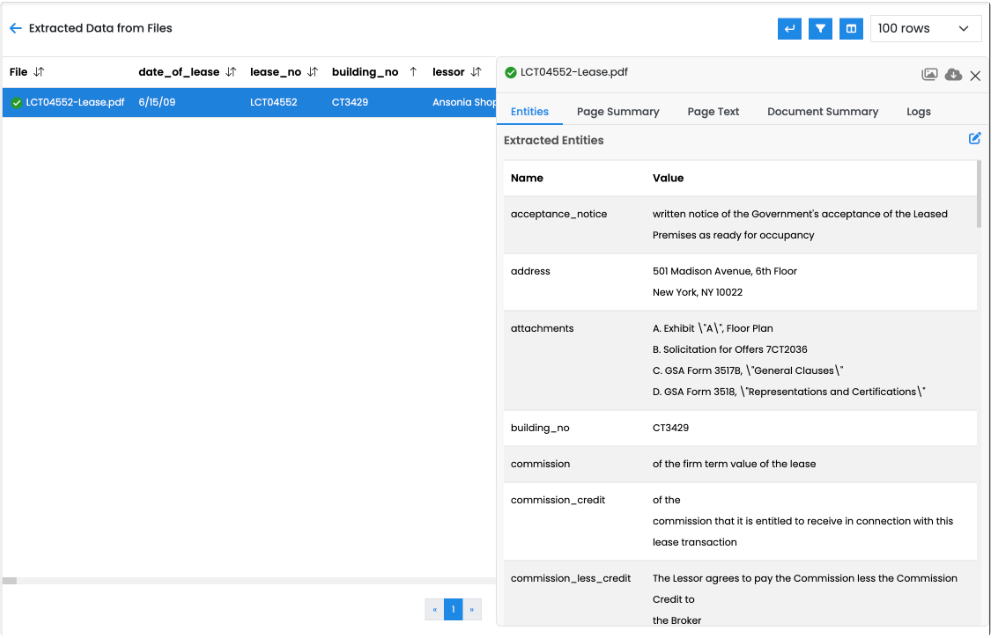This screenshot has height=638, width=992.
Task: Go back using the blue arrow icon
Action: point(16,28)
